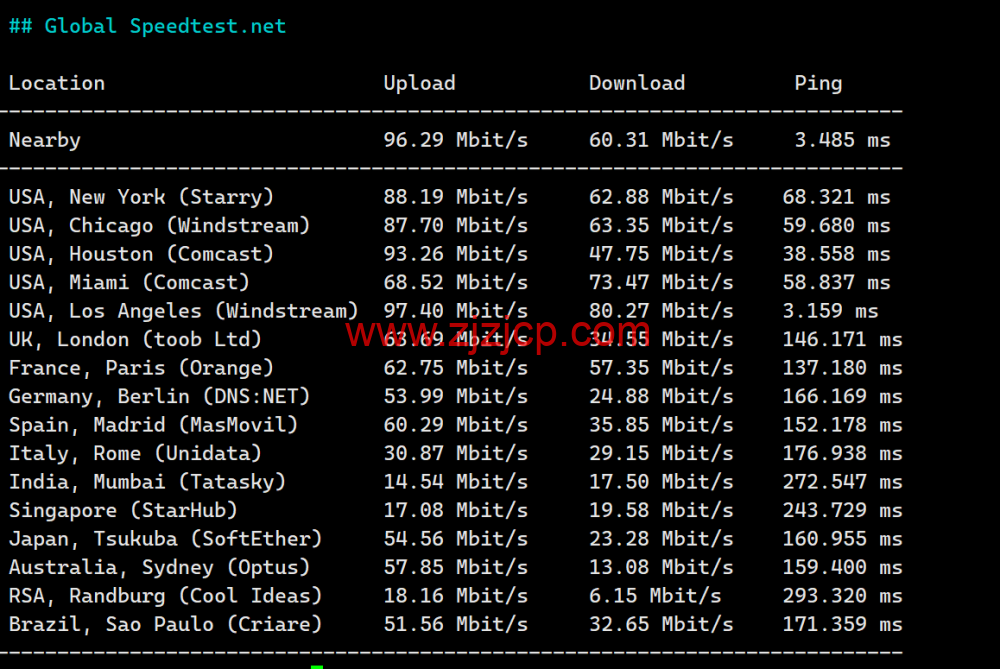This screenshot has height=669, width=1000.
Task: Select the Ping column header
Action: 818,83
